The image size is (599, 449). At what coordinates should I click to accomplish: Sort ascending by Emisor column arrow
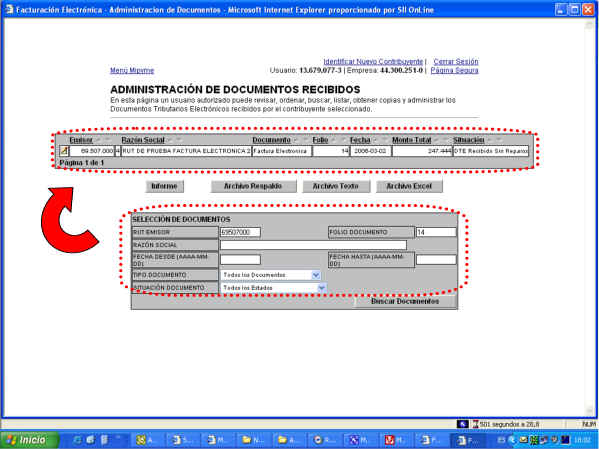98,140
